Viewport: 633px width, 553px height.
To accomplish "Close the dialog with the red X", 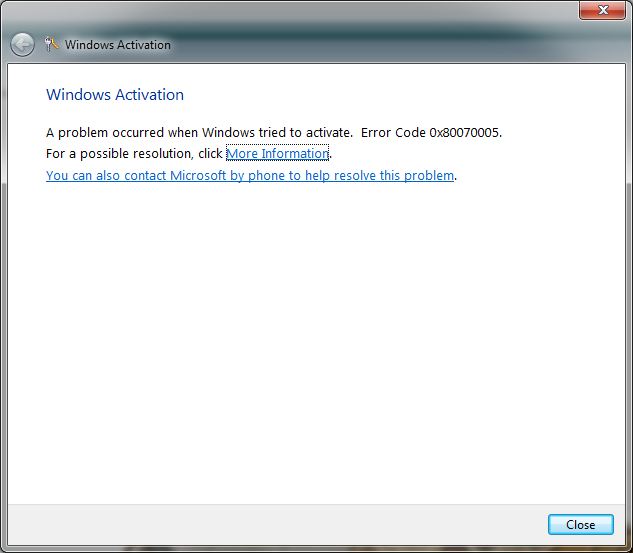I will coord(602,10).
